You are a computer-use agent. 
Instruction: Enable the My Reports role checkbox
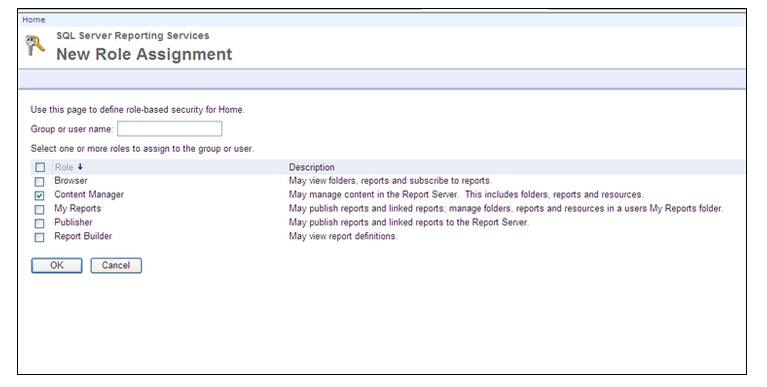click(40, 209)
